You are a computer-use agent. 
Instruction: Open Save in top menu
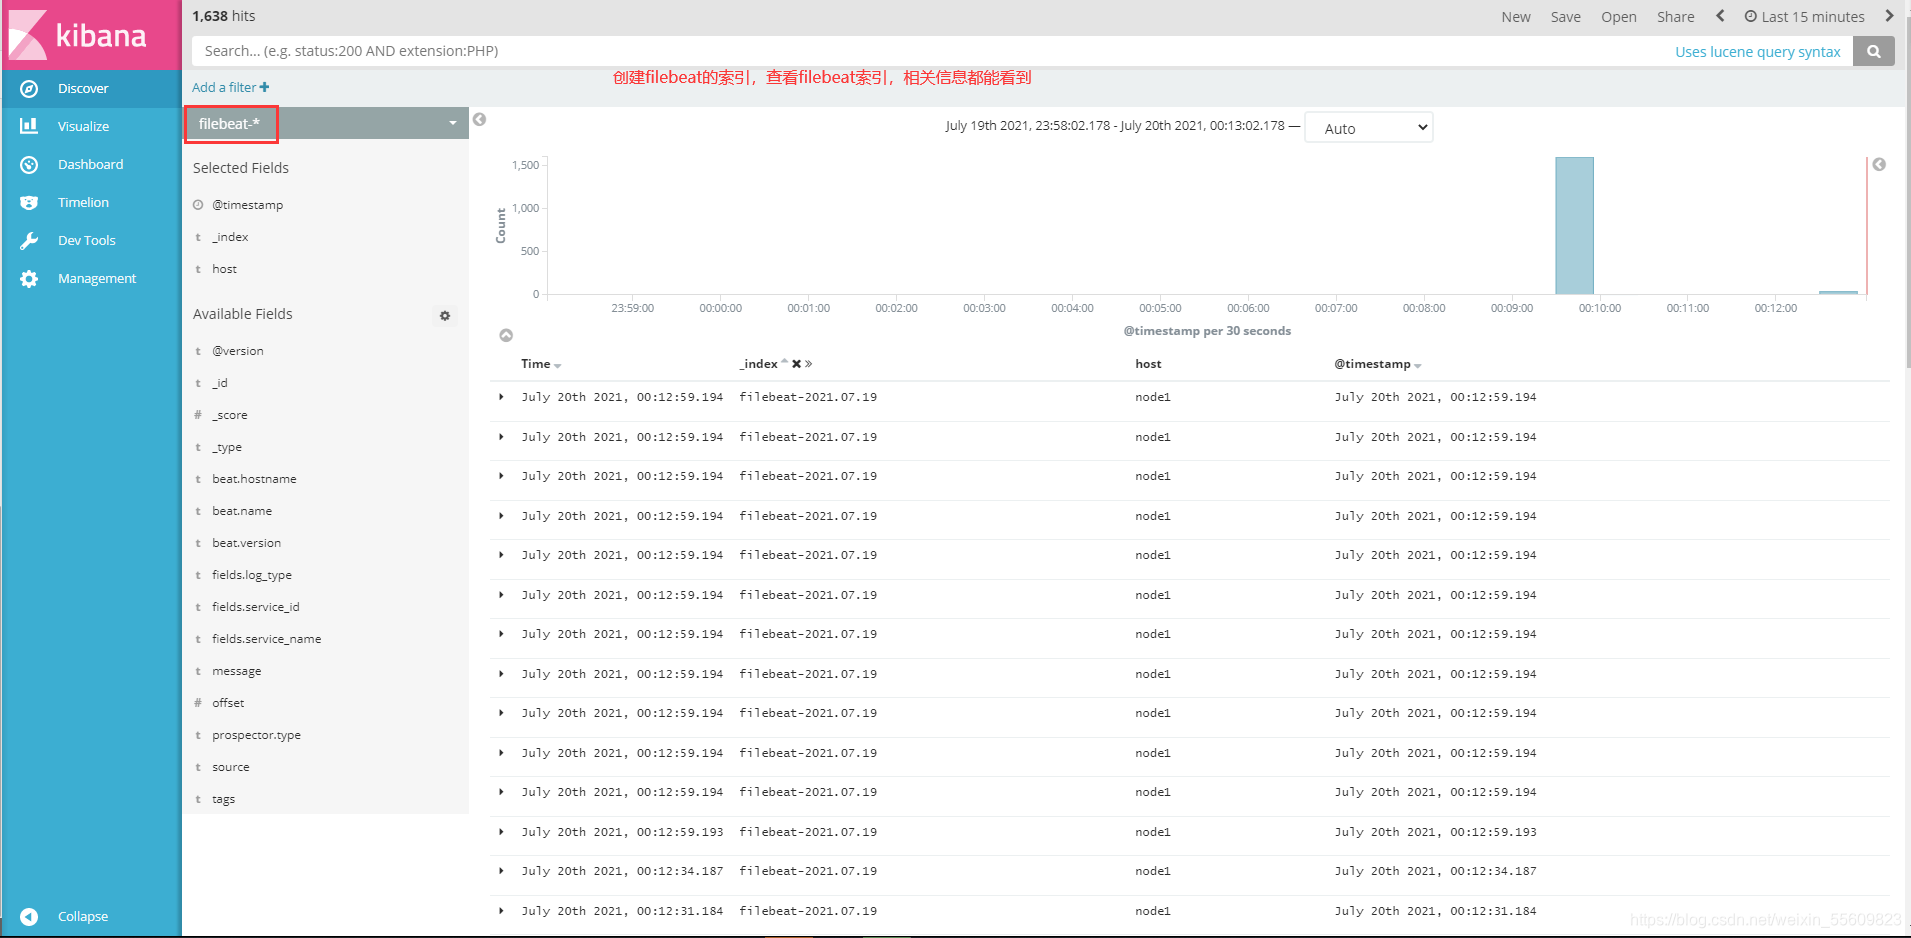click(x=1566, y=17)
